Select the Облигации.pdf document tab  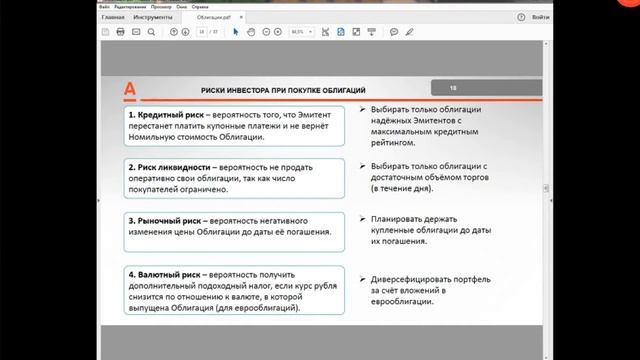point(214,18)
